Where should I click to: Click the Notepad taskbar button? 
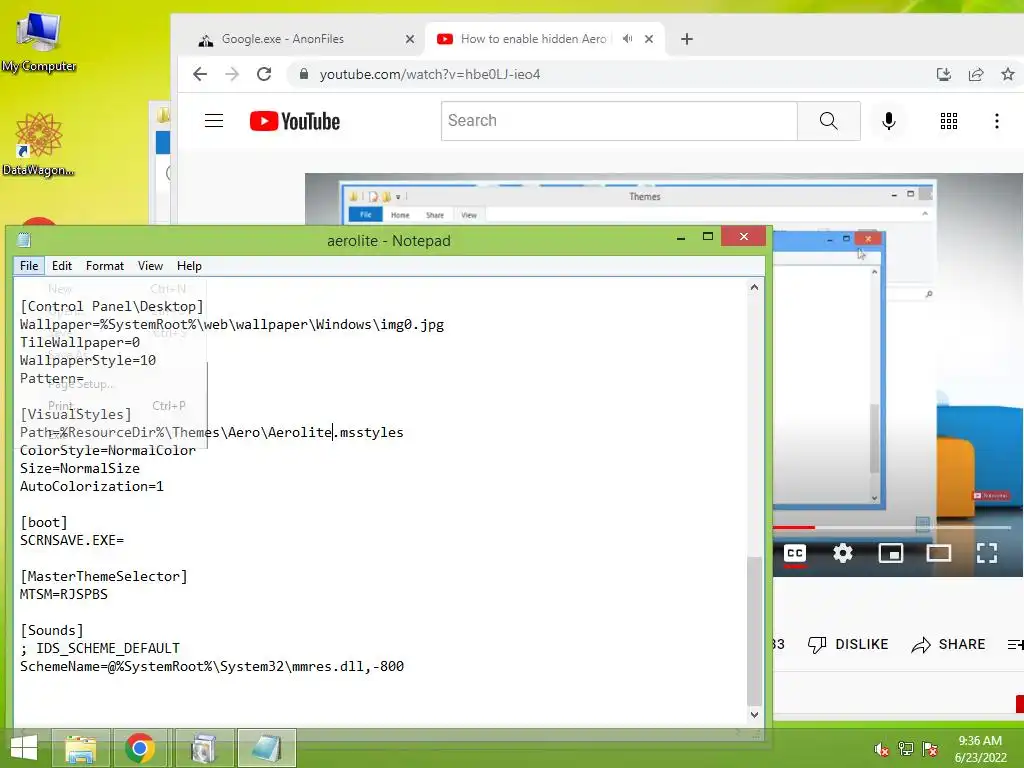pos(266,748)
